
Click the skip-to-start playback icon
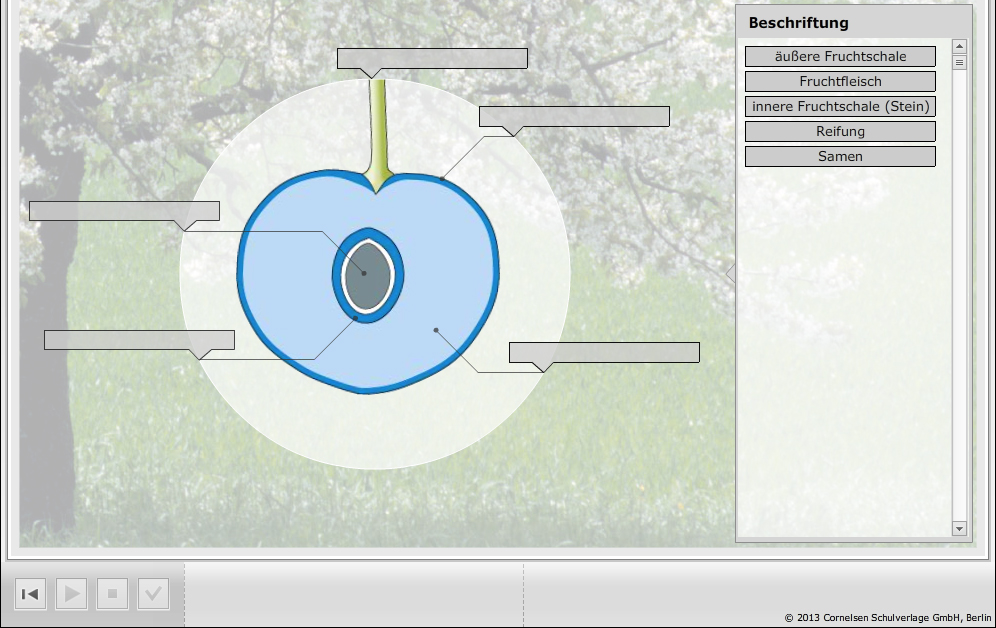pos(30,595)
